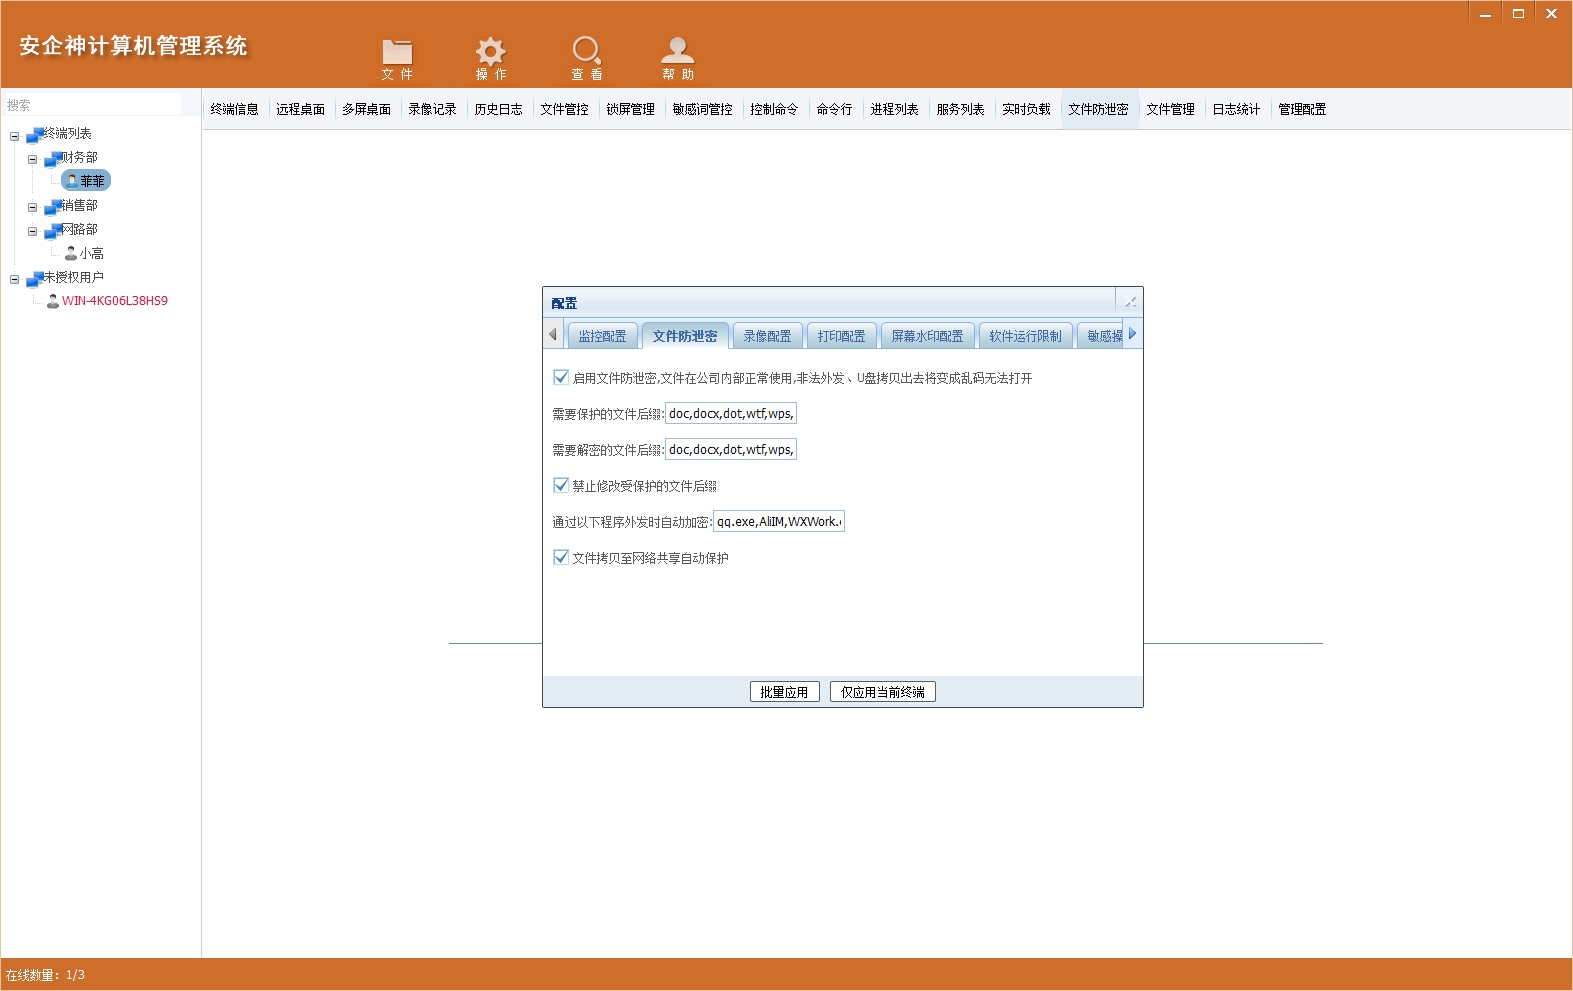The image size is (1573, 991).
Task: Open the 文件管理 toolbar item
Action: point(1171,109)
